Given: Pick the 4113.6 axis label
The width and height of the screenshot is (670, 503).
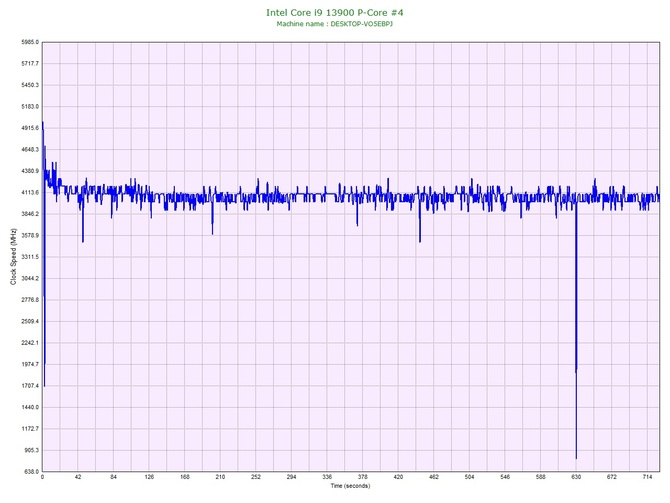Looking at the screenshot, I should (x=30, y=193).
